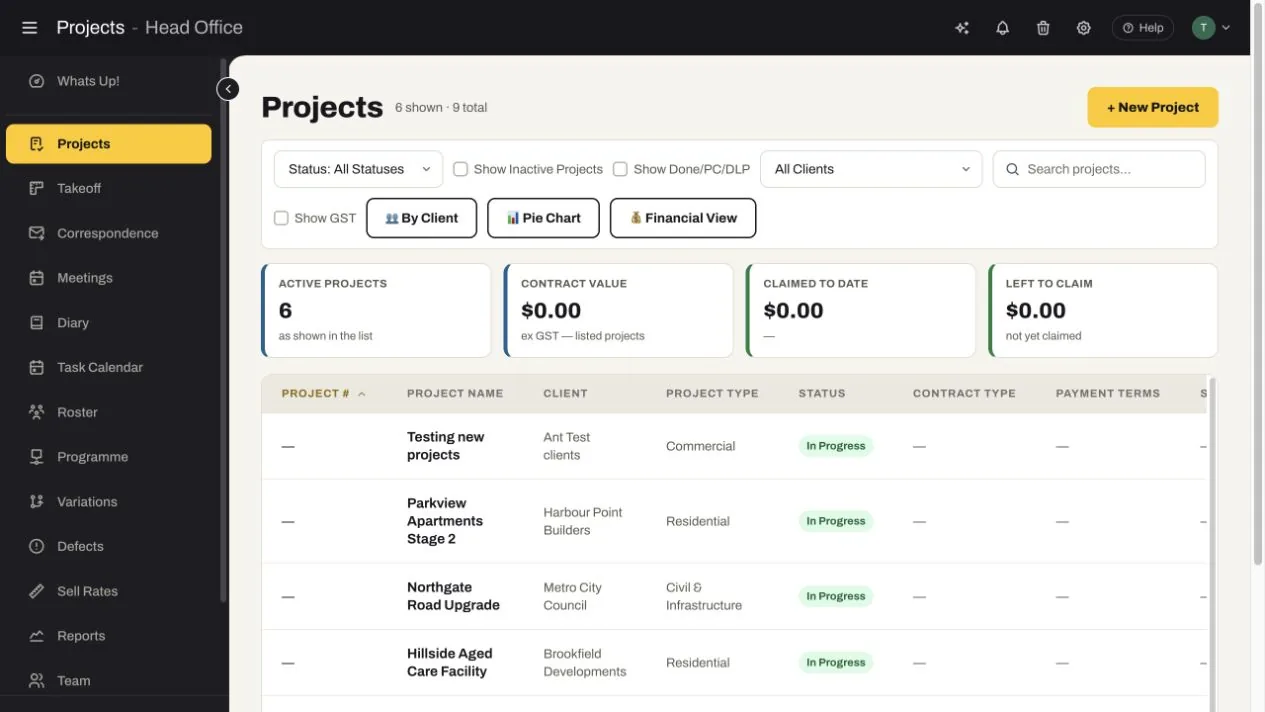Click the Variations branch icon
The image size is (1265, 712).
[37, 502]
